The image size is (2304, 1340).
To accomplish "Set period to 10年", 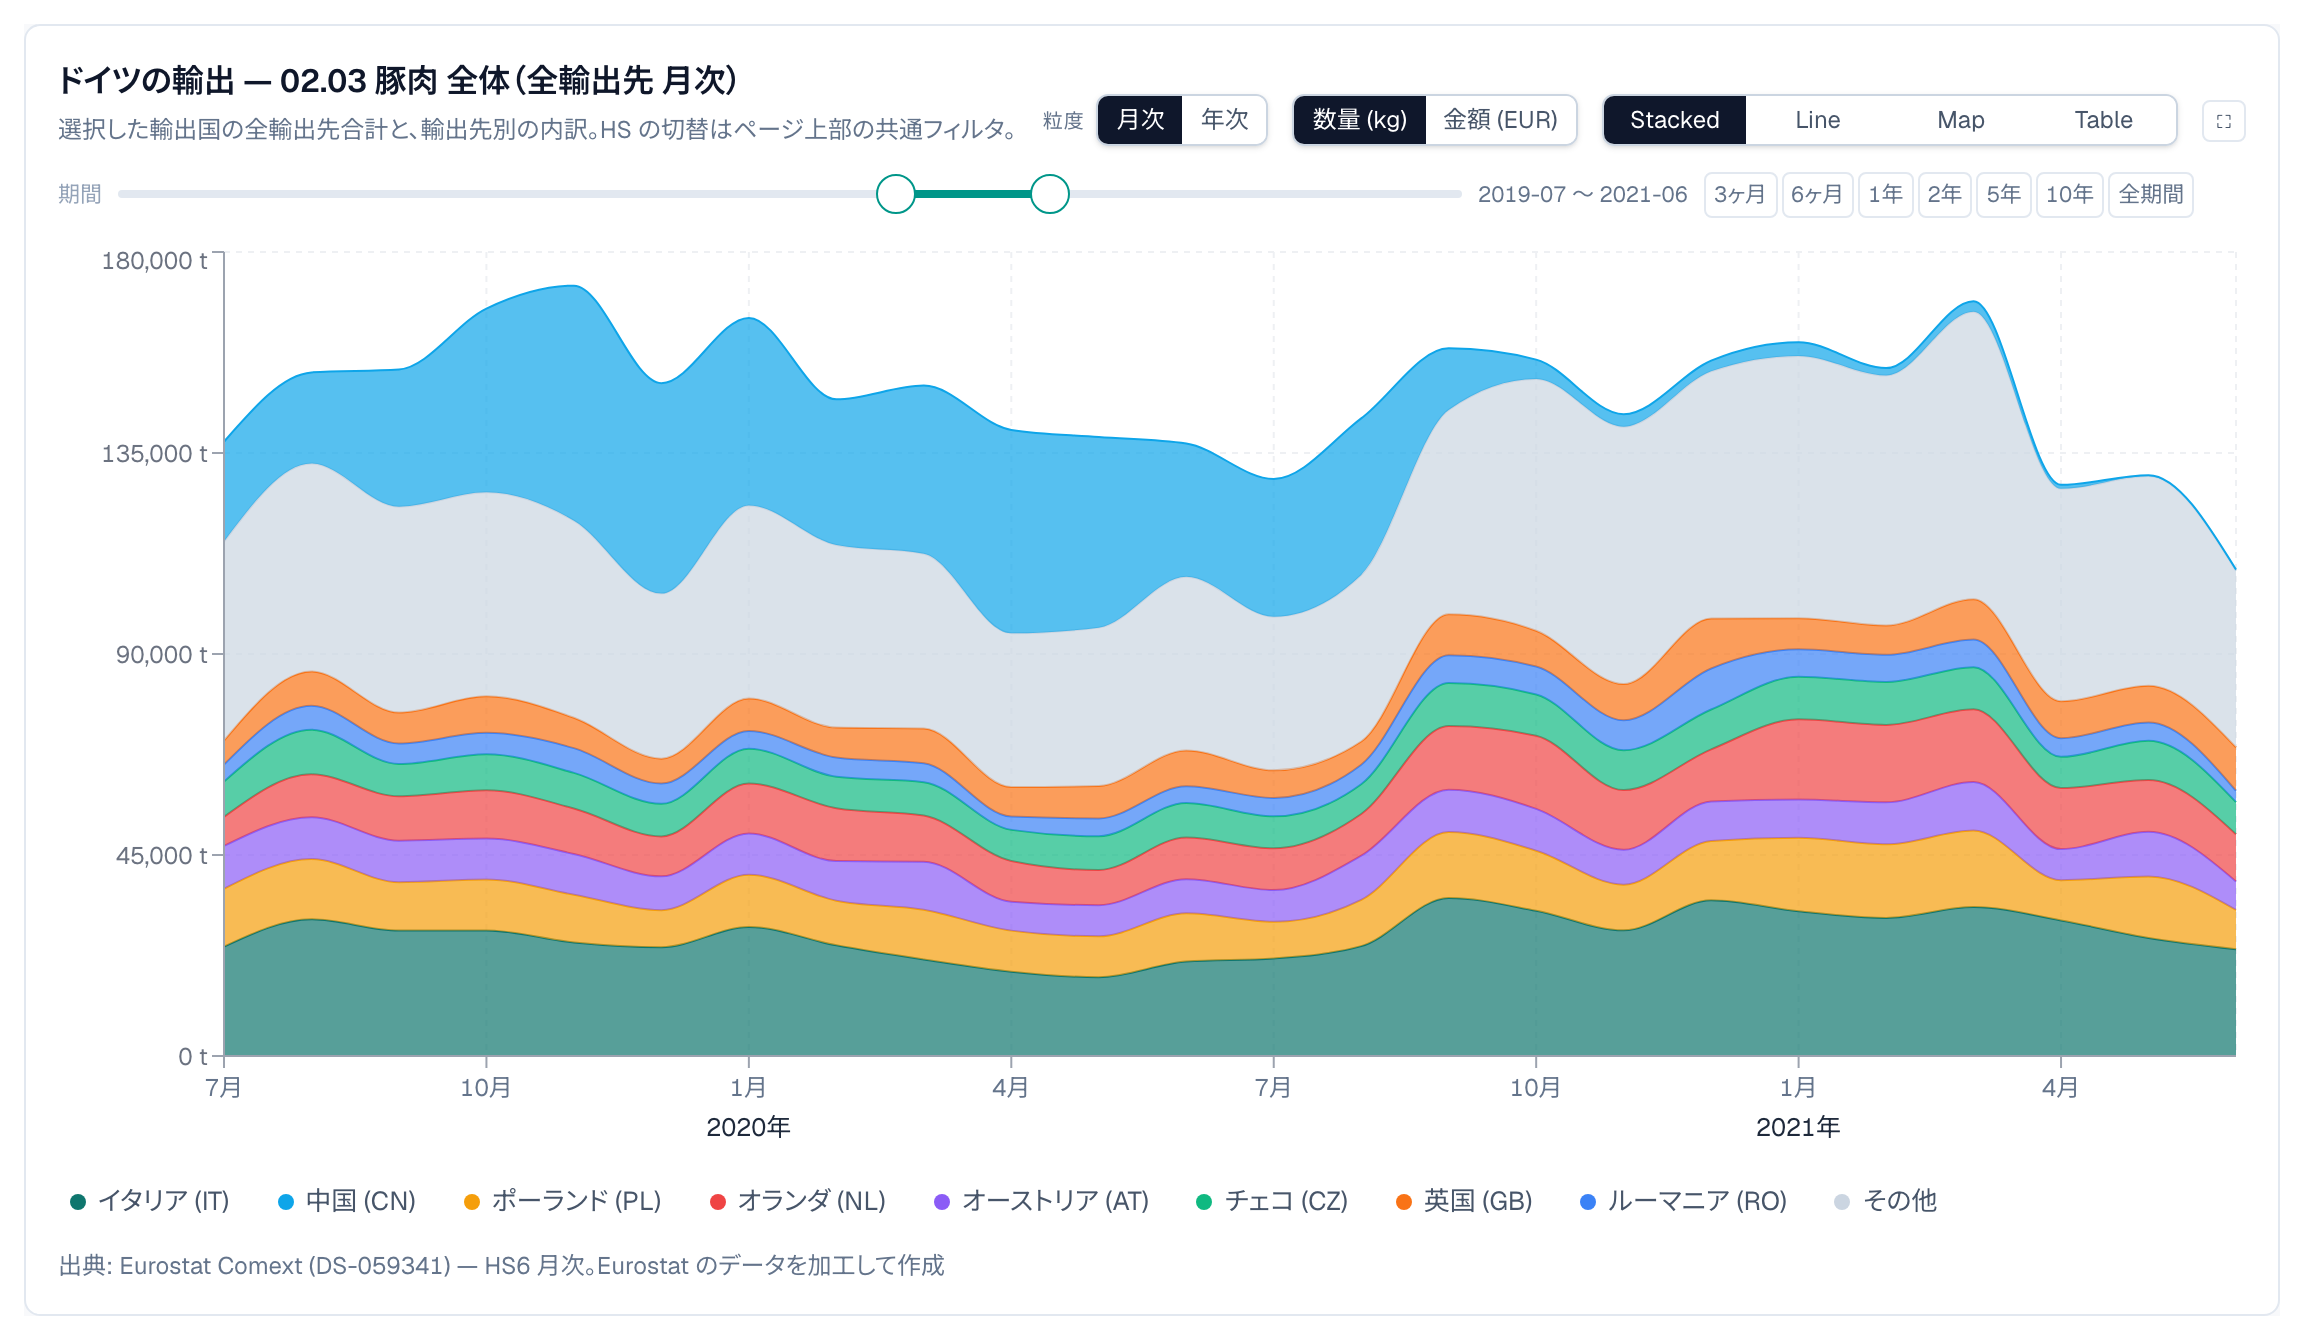I will (x=2070, y=194).
